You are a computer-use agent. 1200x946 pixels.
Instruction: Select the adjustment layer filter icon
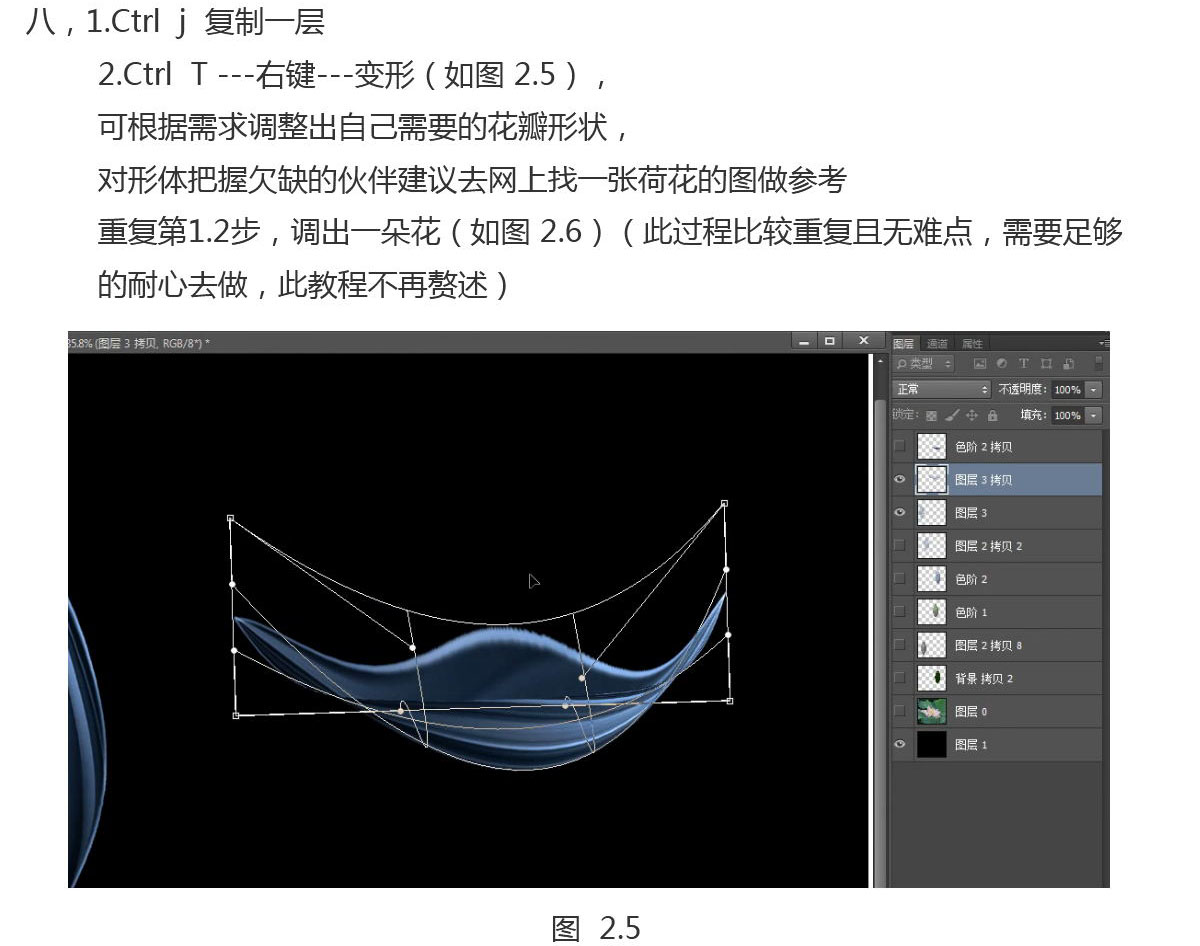click(1002, 364)
